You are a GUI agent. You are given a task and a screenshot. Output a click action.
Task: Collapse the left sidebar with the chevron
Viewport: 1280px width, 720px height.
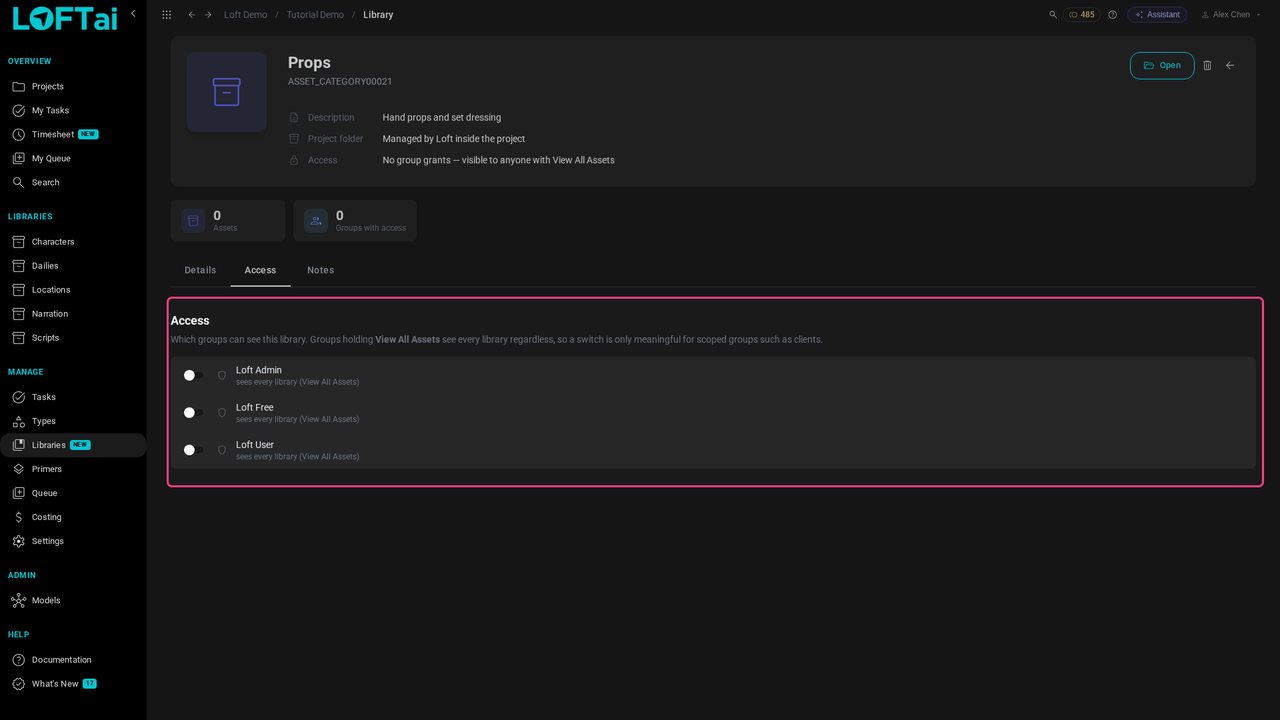[133, 14]
